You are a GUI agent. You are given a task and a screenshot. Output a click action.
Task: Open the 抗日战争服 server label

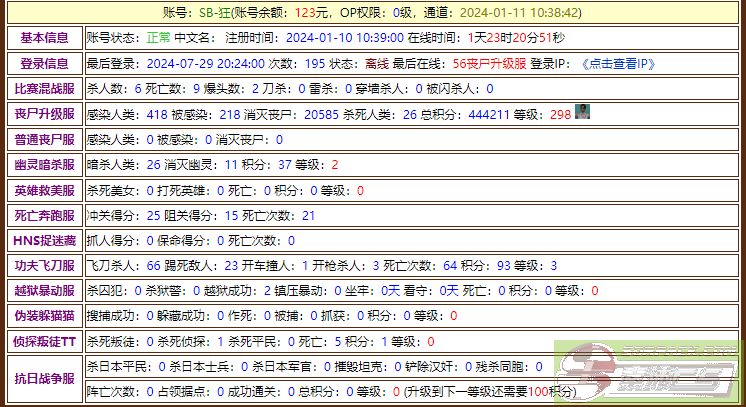click(x=45, y=379)
